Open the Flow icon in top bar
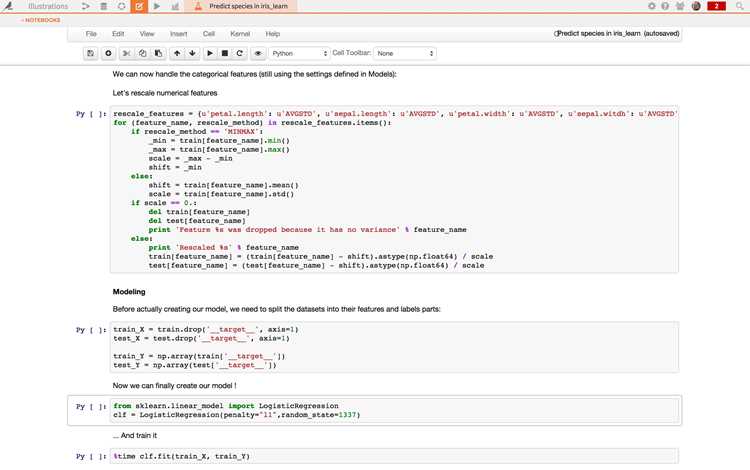Image resolution: width=750 pixels, height=470 pixels. [86, 6]
